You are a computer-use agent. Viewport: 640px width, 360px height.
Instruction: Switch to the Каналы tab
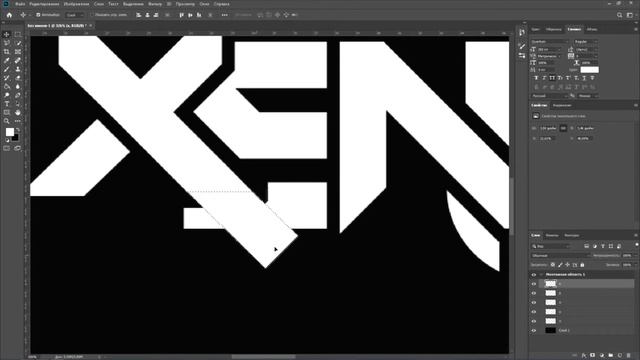tap(552, 236)
